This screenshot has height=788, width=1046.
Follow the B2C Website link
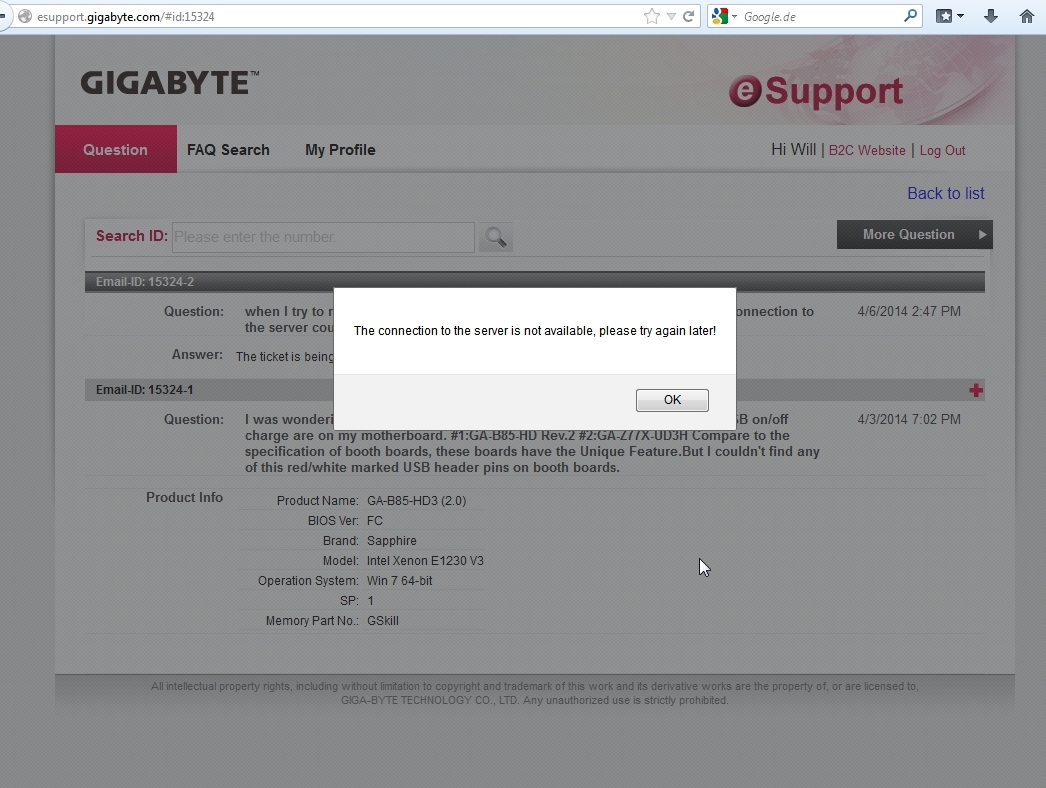click(x=867, y=151)
